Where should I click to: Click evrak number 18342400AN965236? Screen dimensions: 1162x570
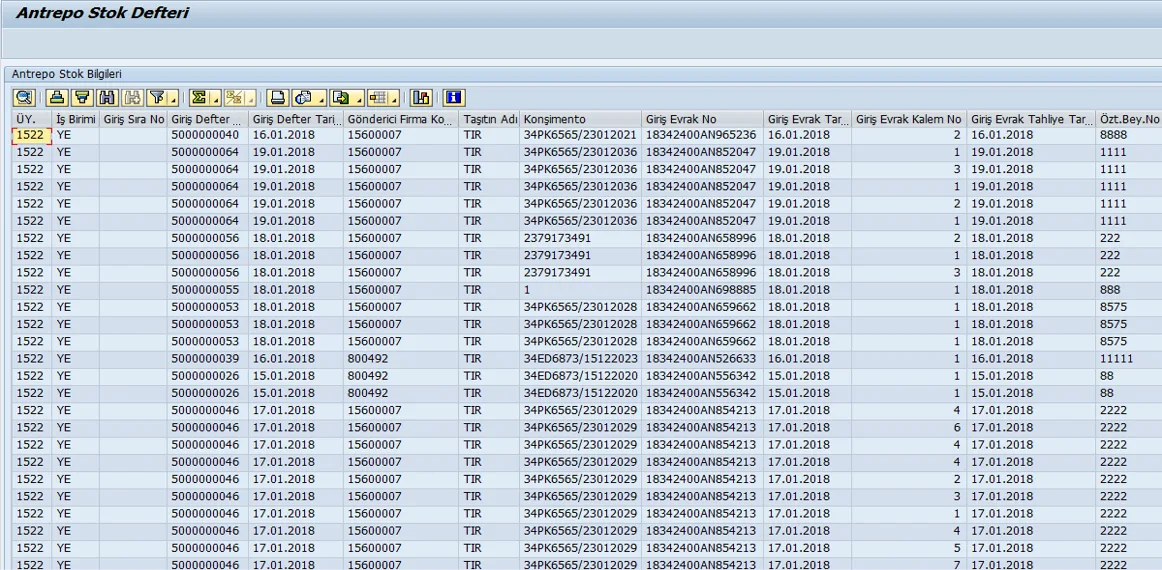coord(703,135)
